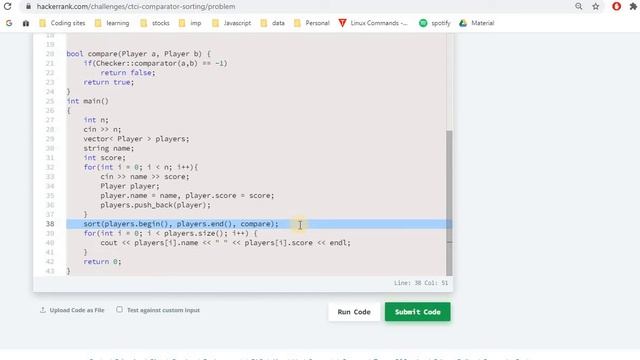Open the imp bookmark folder

190,23
